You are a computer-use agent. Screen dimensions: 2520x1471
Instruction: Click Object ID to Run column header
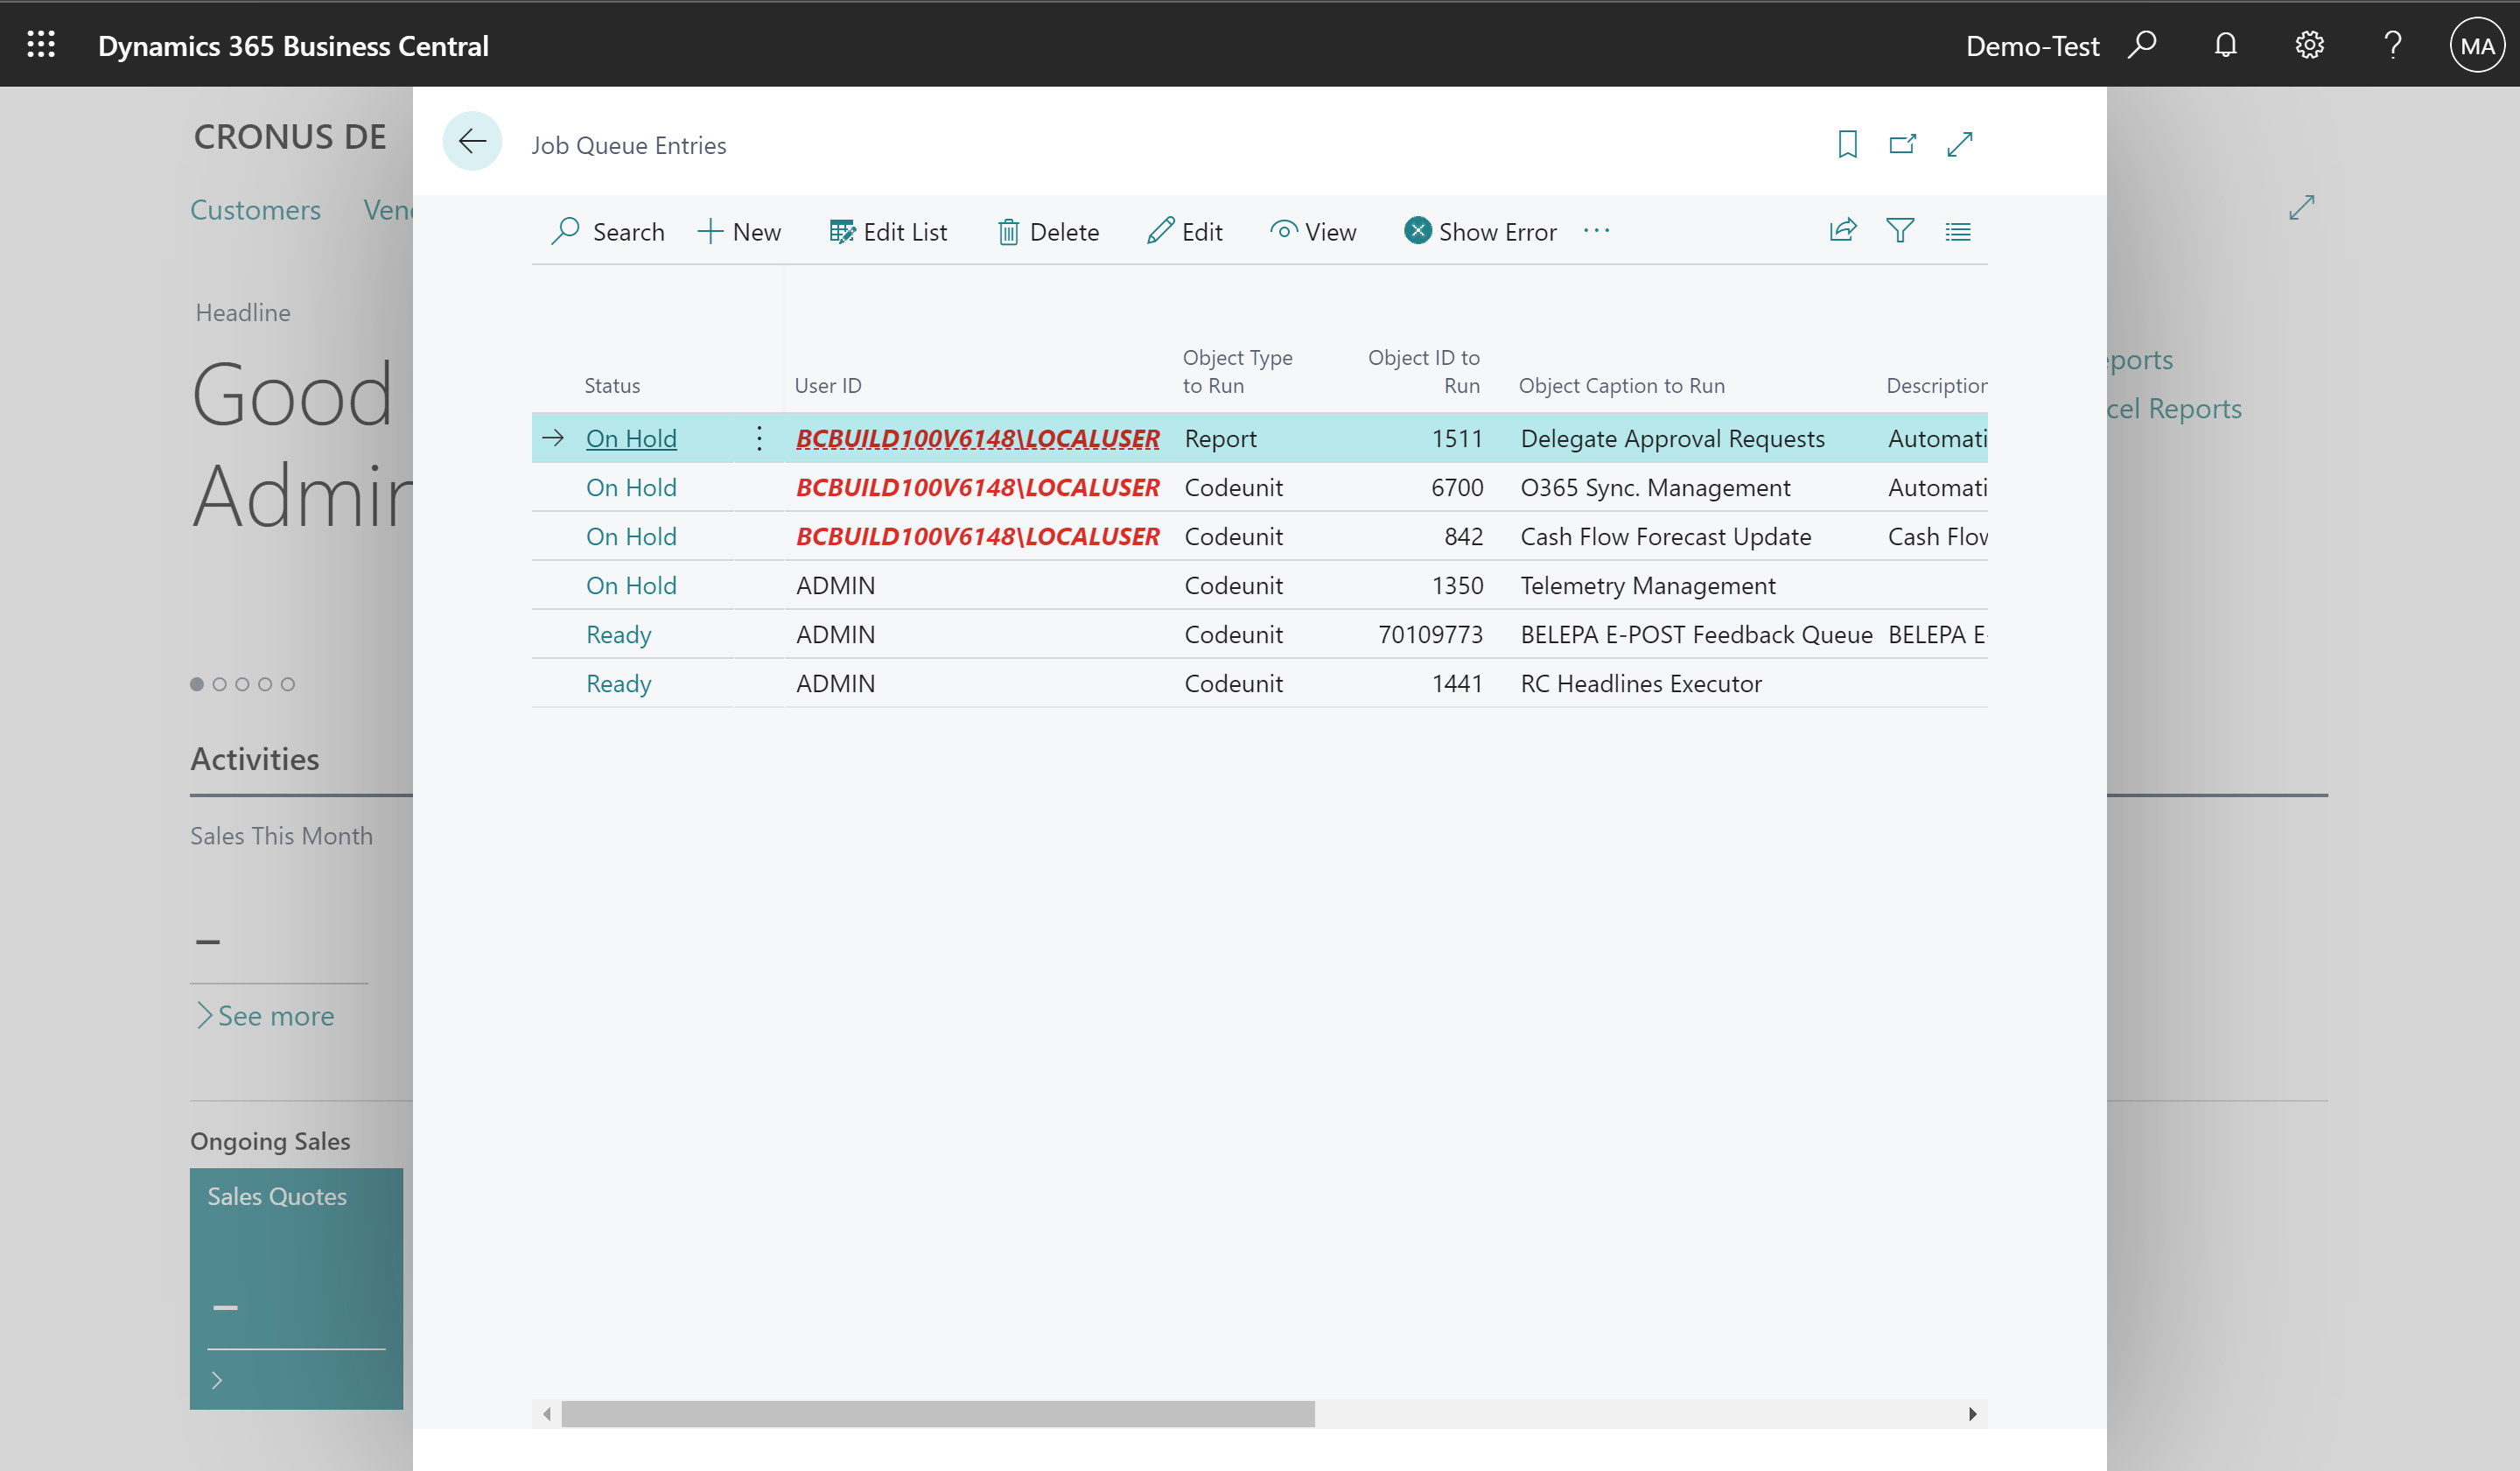pos(1424,372)
